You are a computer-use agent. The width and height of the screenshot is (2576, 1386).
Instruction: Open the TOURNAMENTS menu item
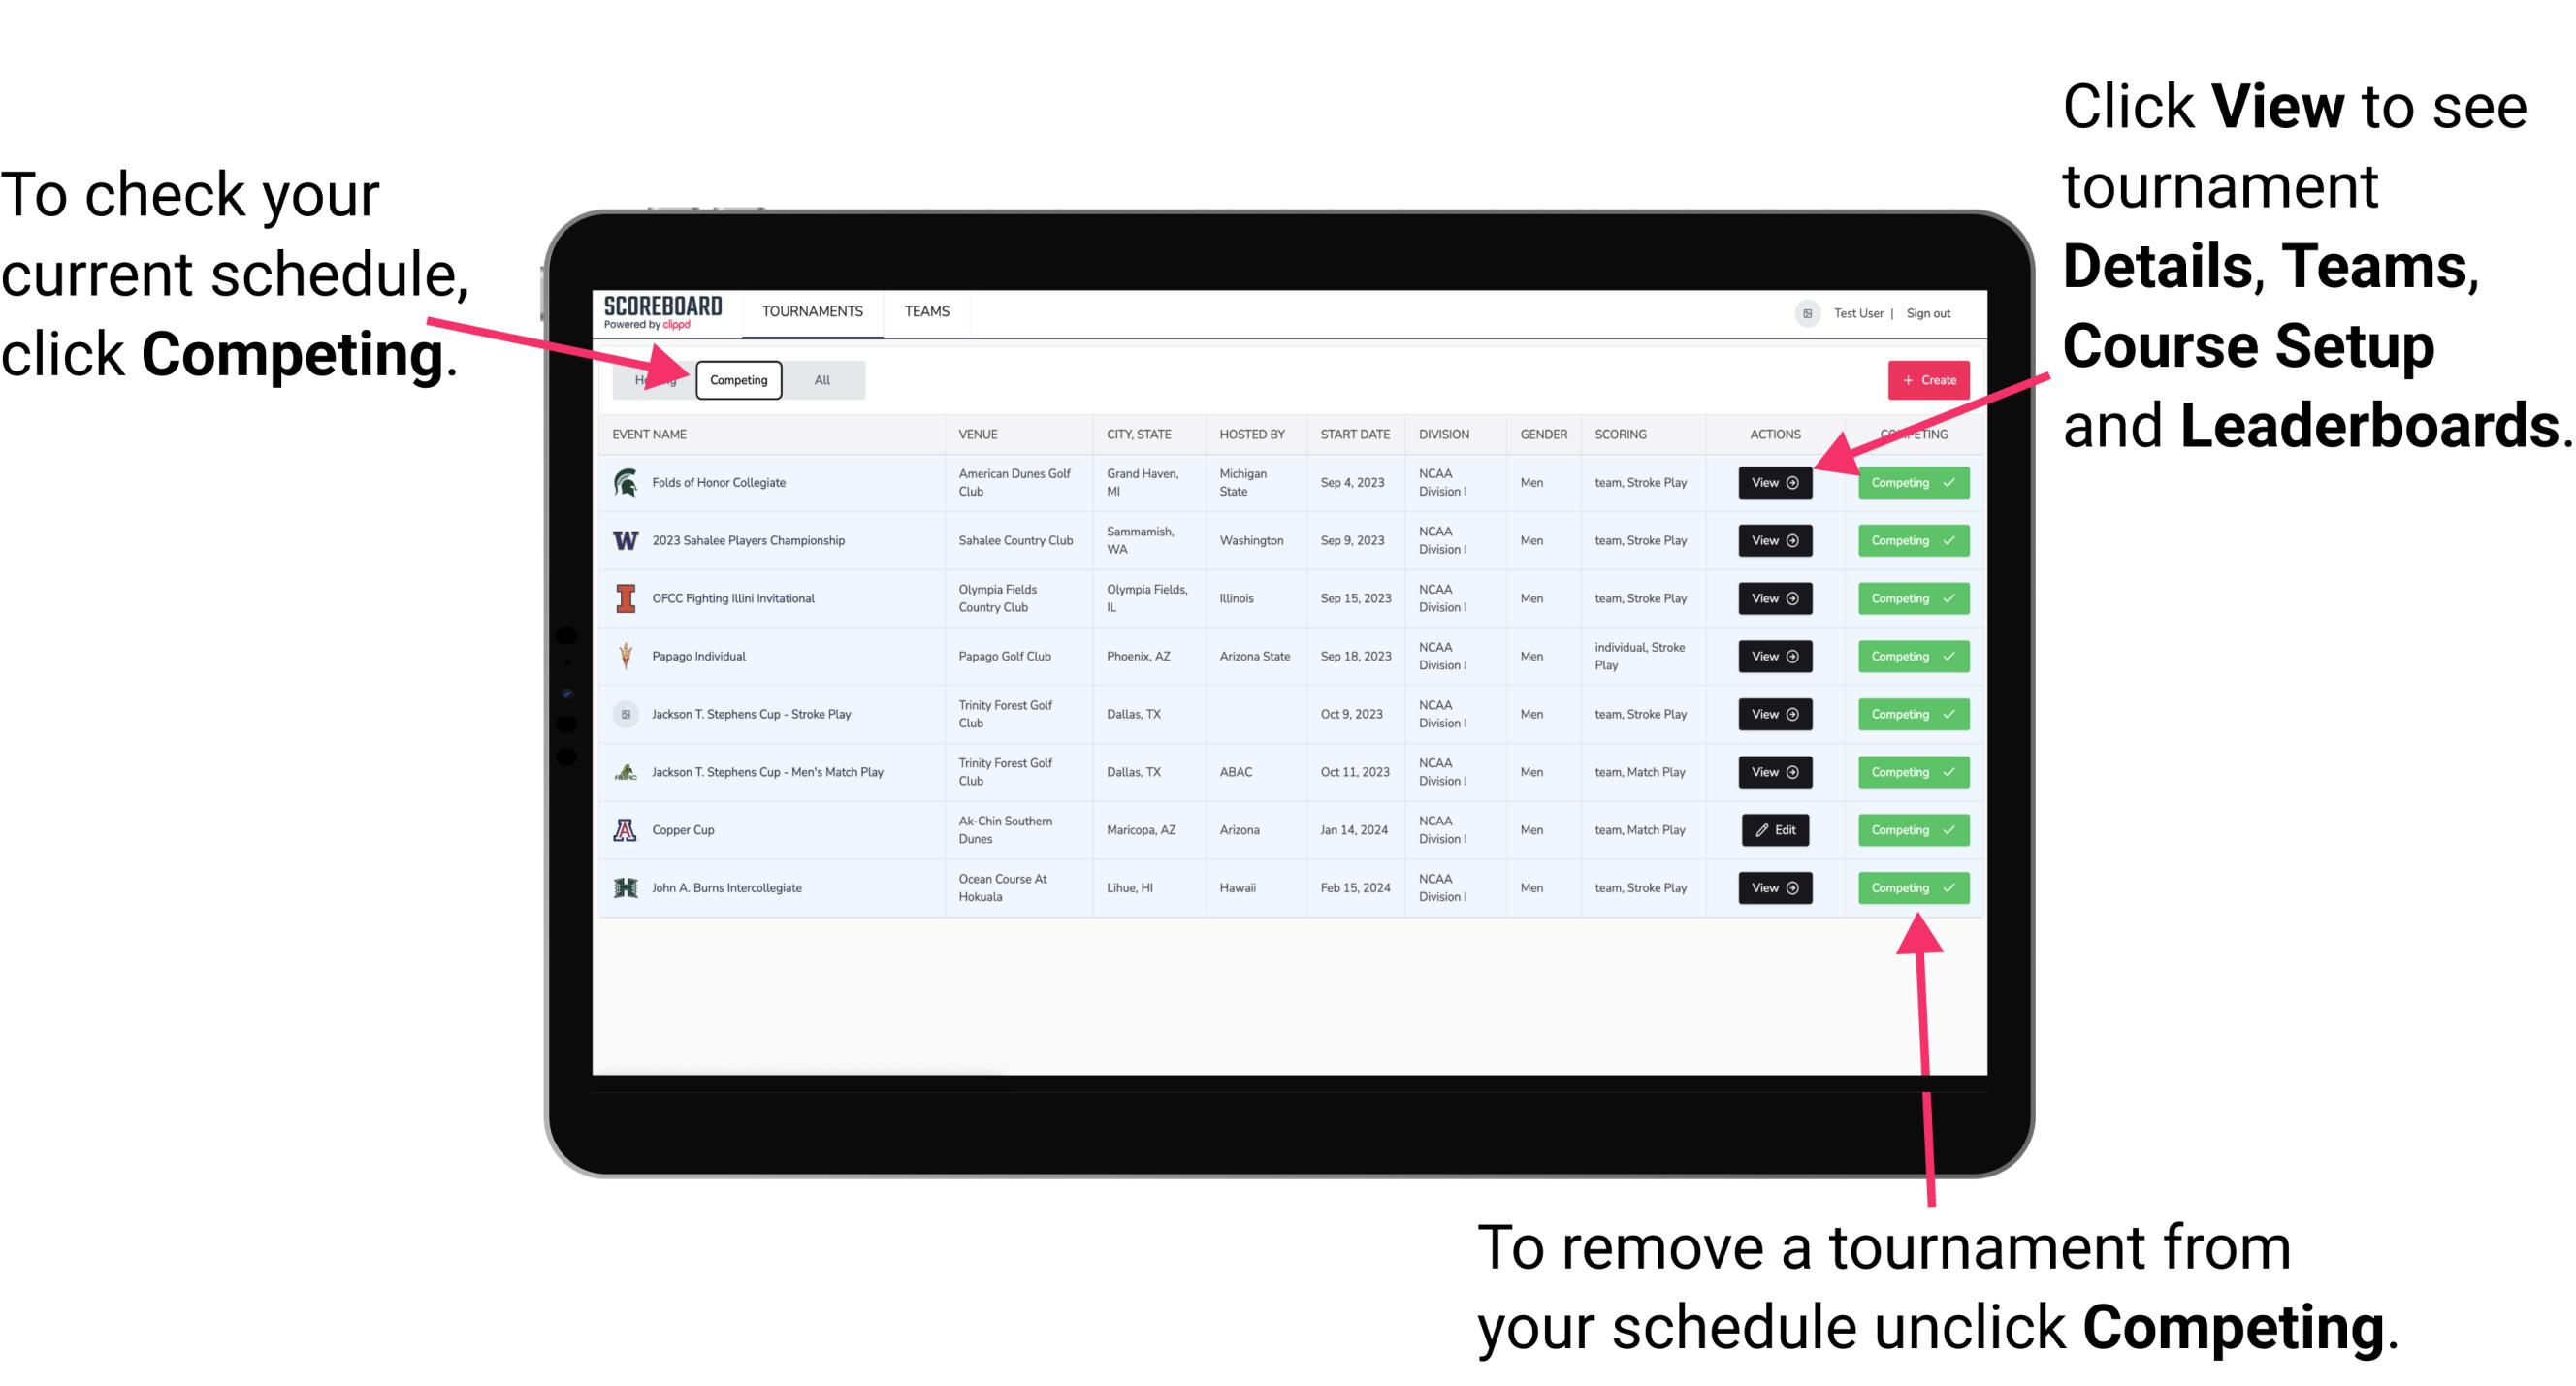pyautogui.click(x=814, y=310)
